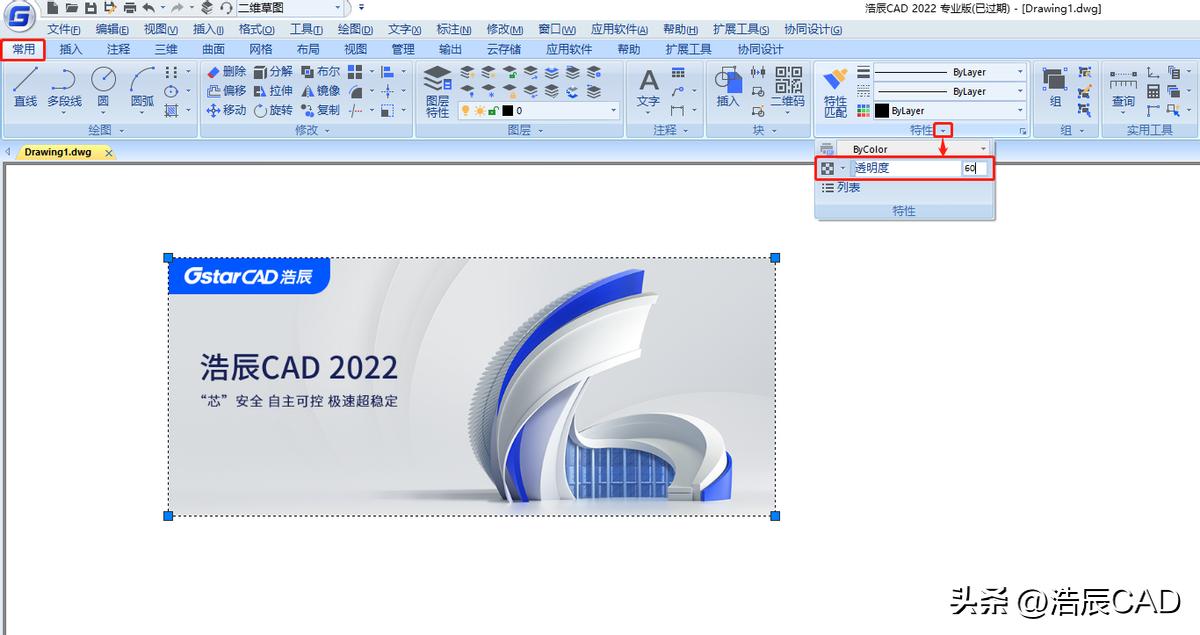Toggle the layer lock padlock icon
This screenshot has height=635, width=1200.
[492, 110]
